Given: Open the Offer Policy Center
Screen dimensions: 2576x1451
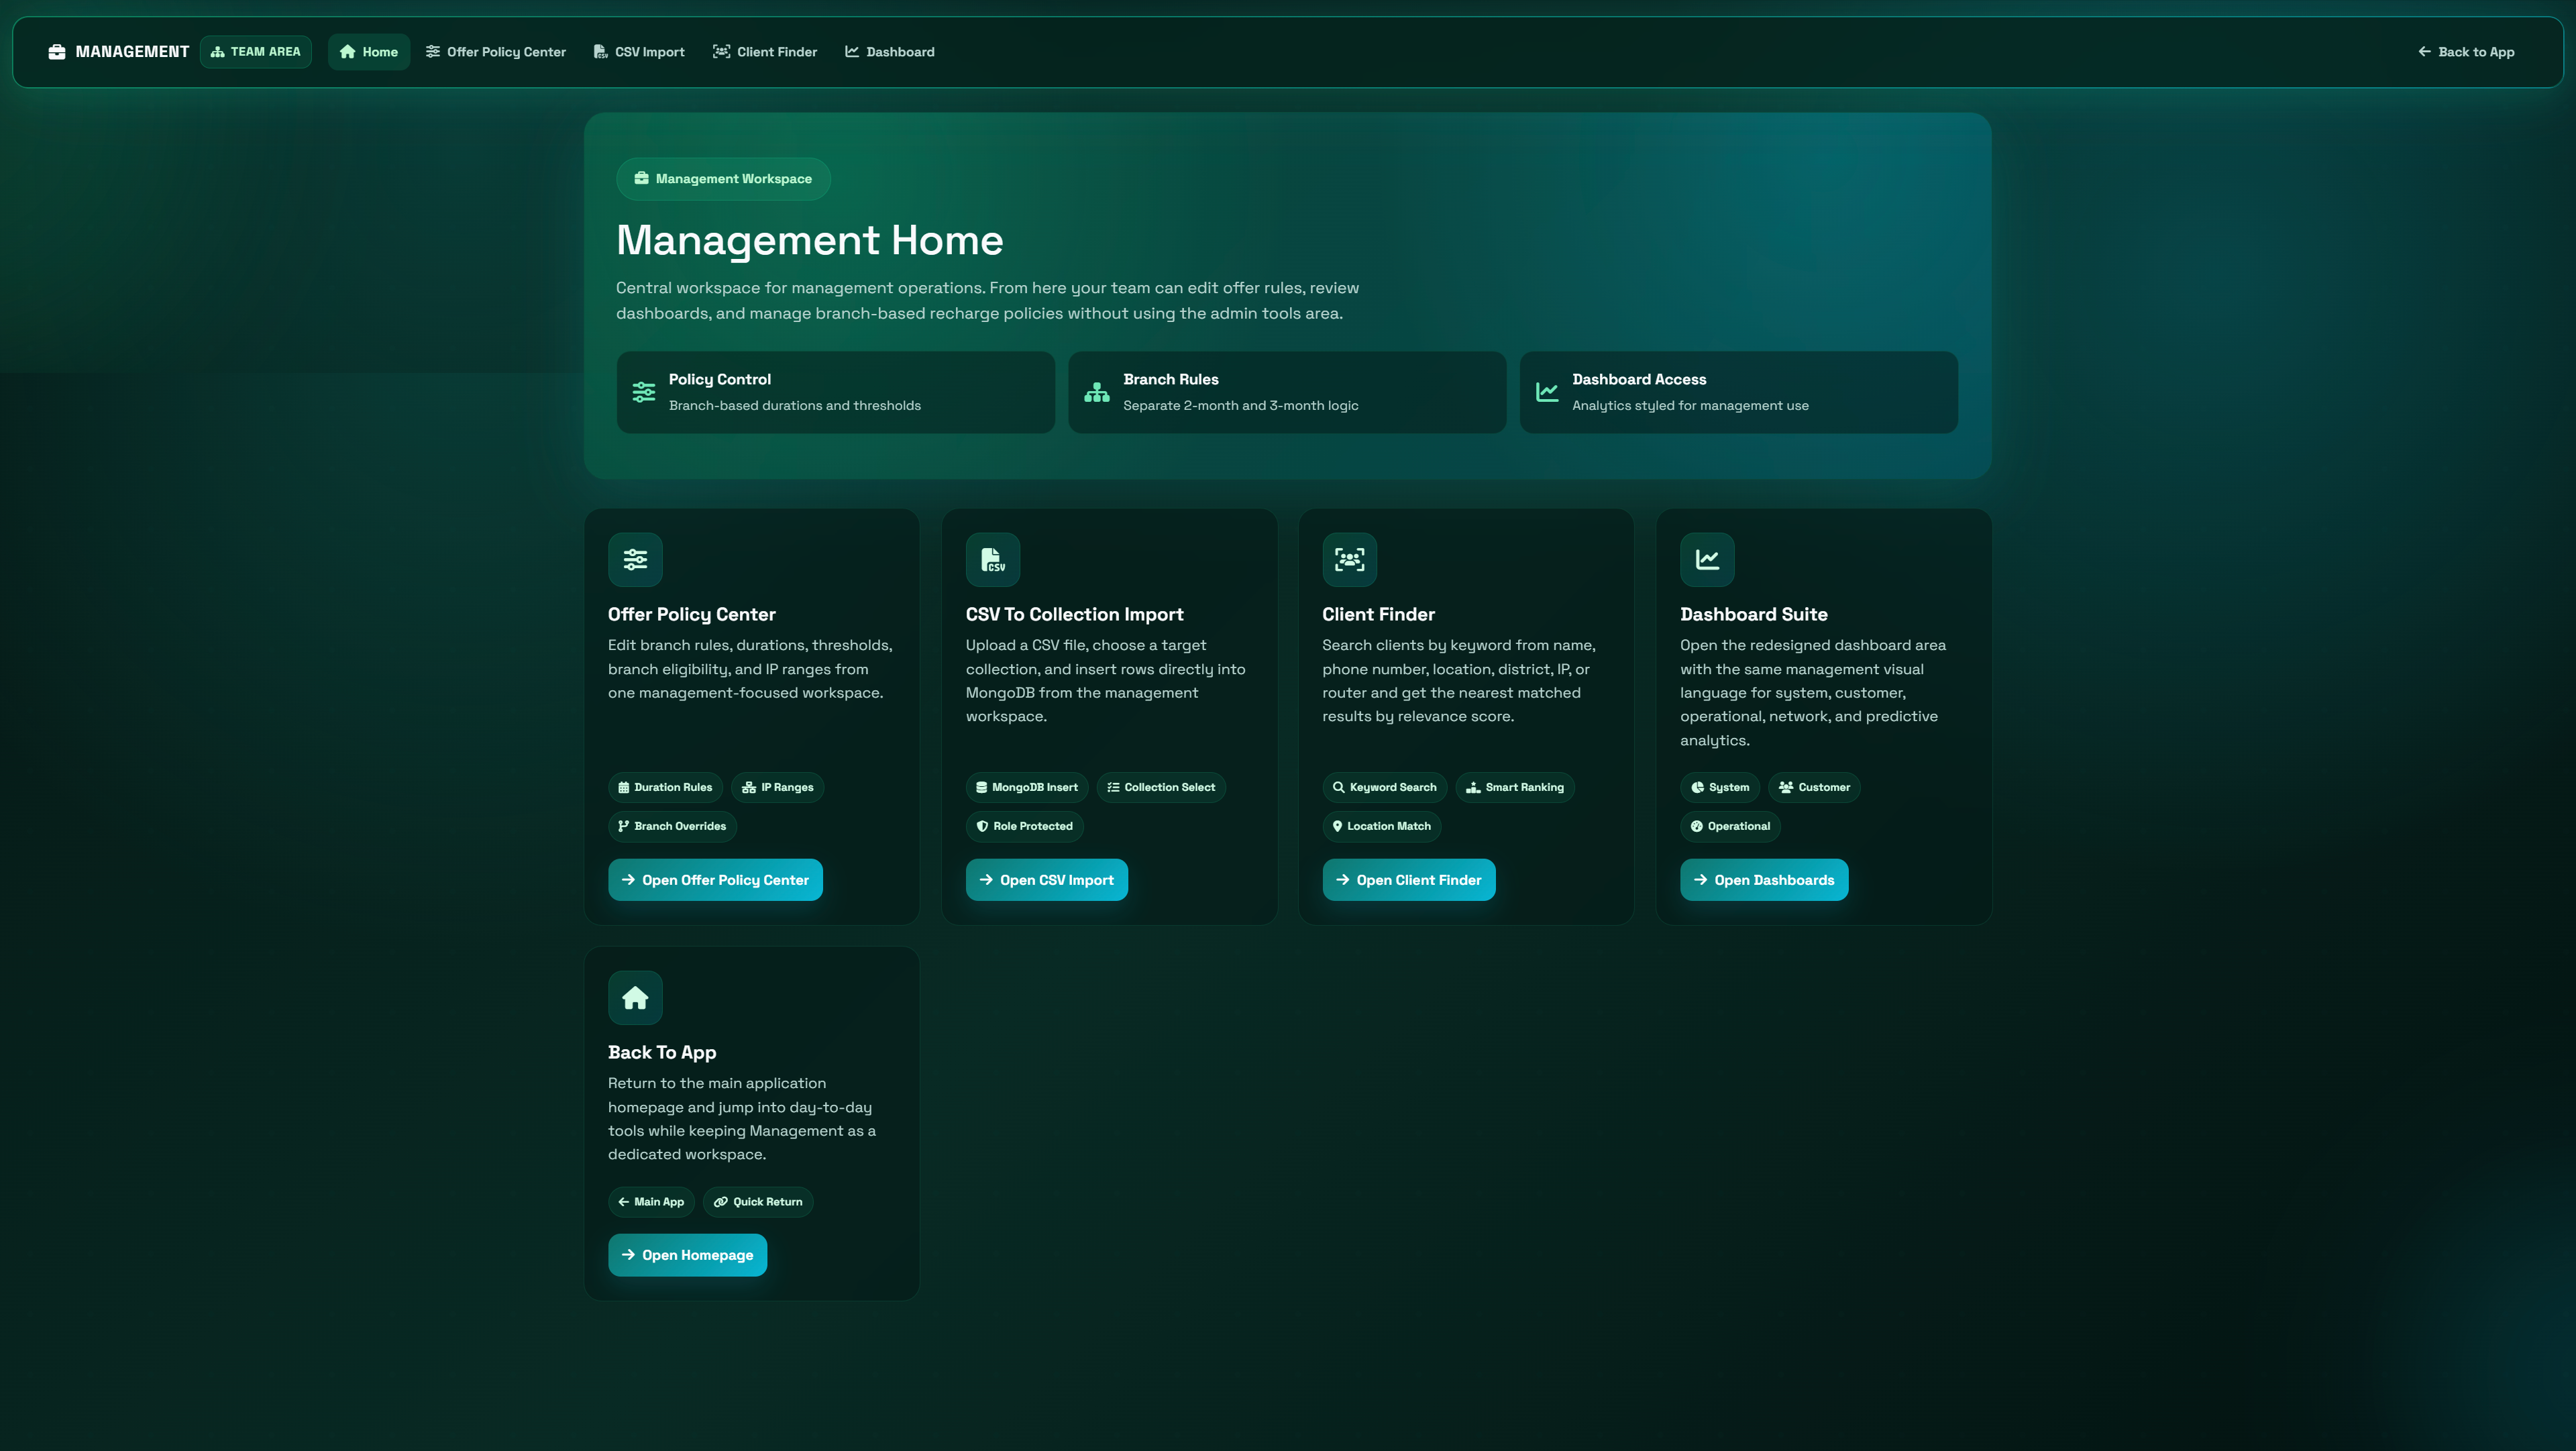Looking at the screenshot, I should pos(715,879).
